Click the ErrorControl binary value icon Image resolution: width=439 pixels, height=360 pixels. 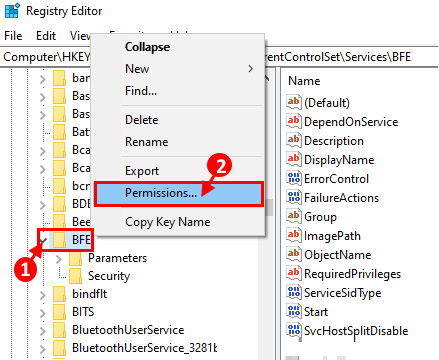coord(294,178)
